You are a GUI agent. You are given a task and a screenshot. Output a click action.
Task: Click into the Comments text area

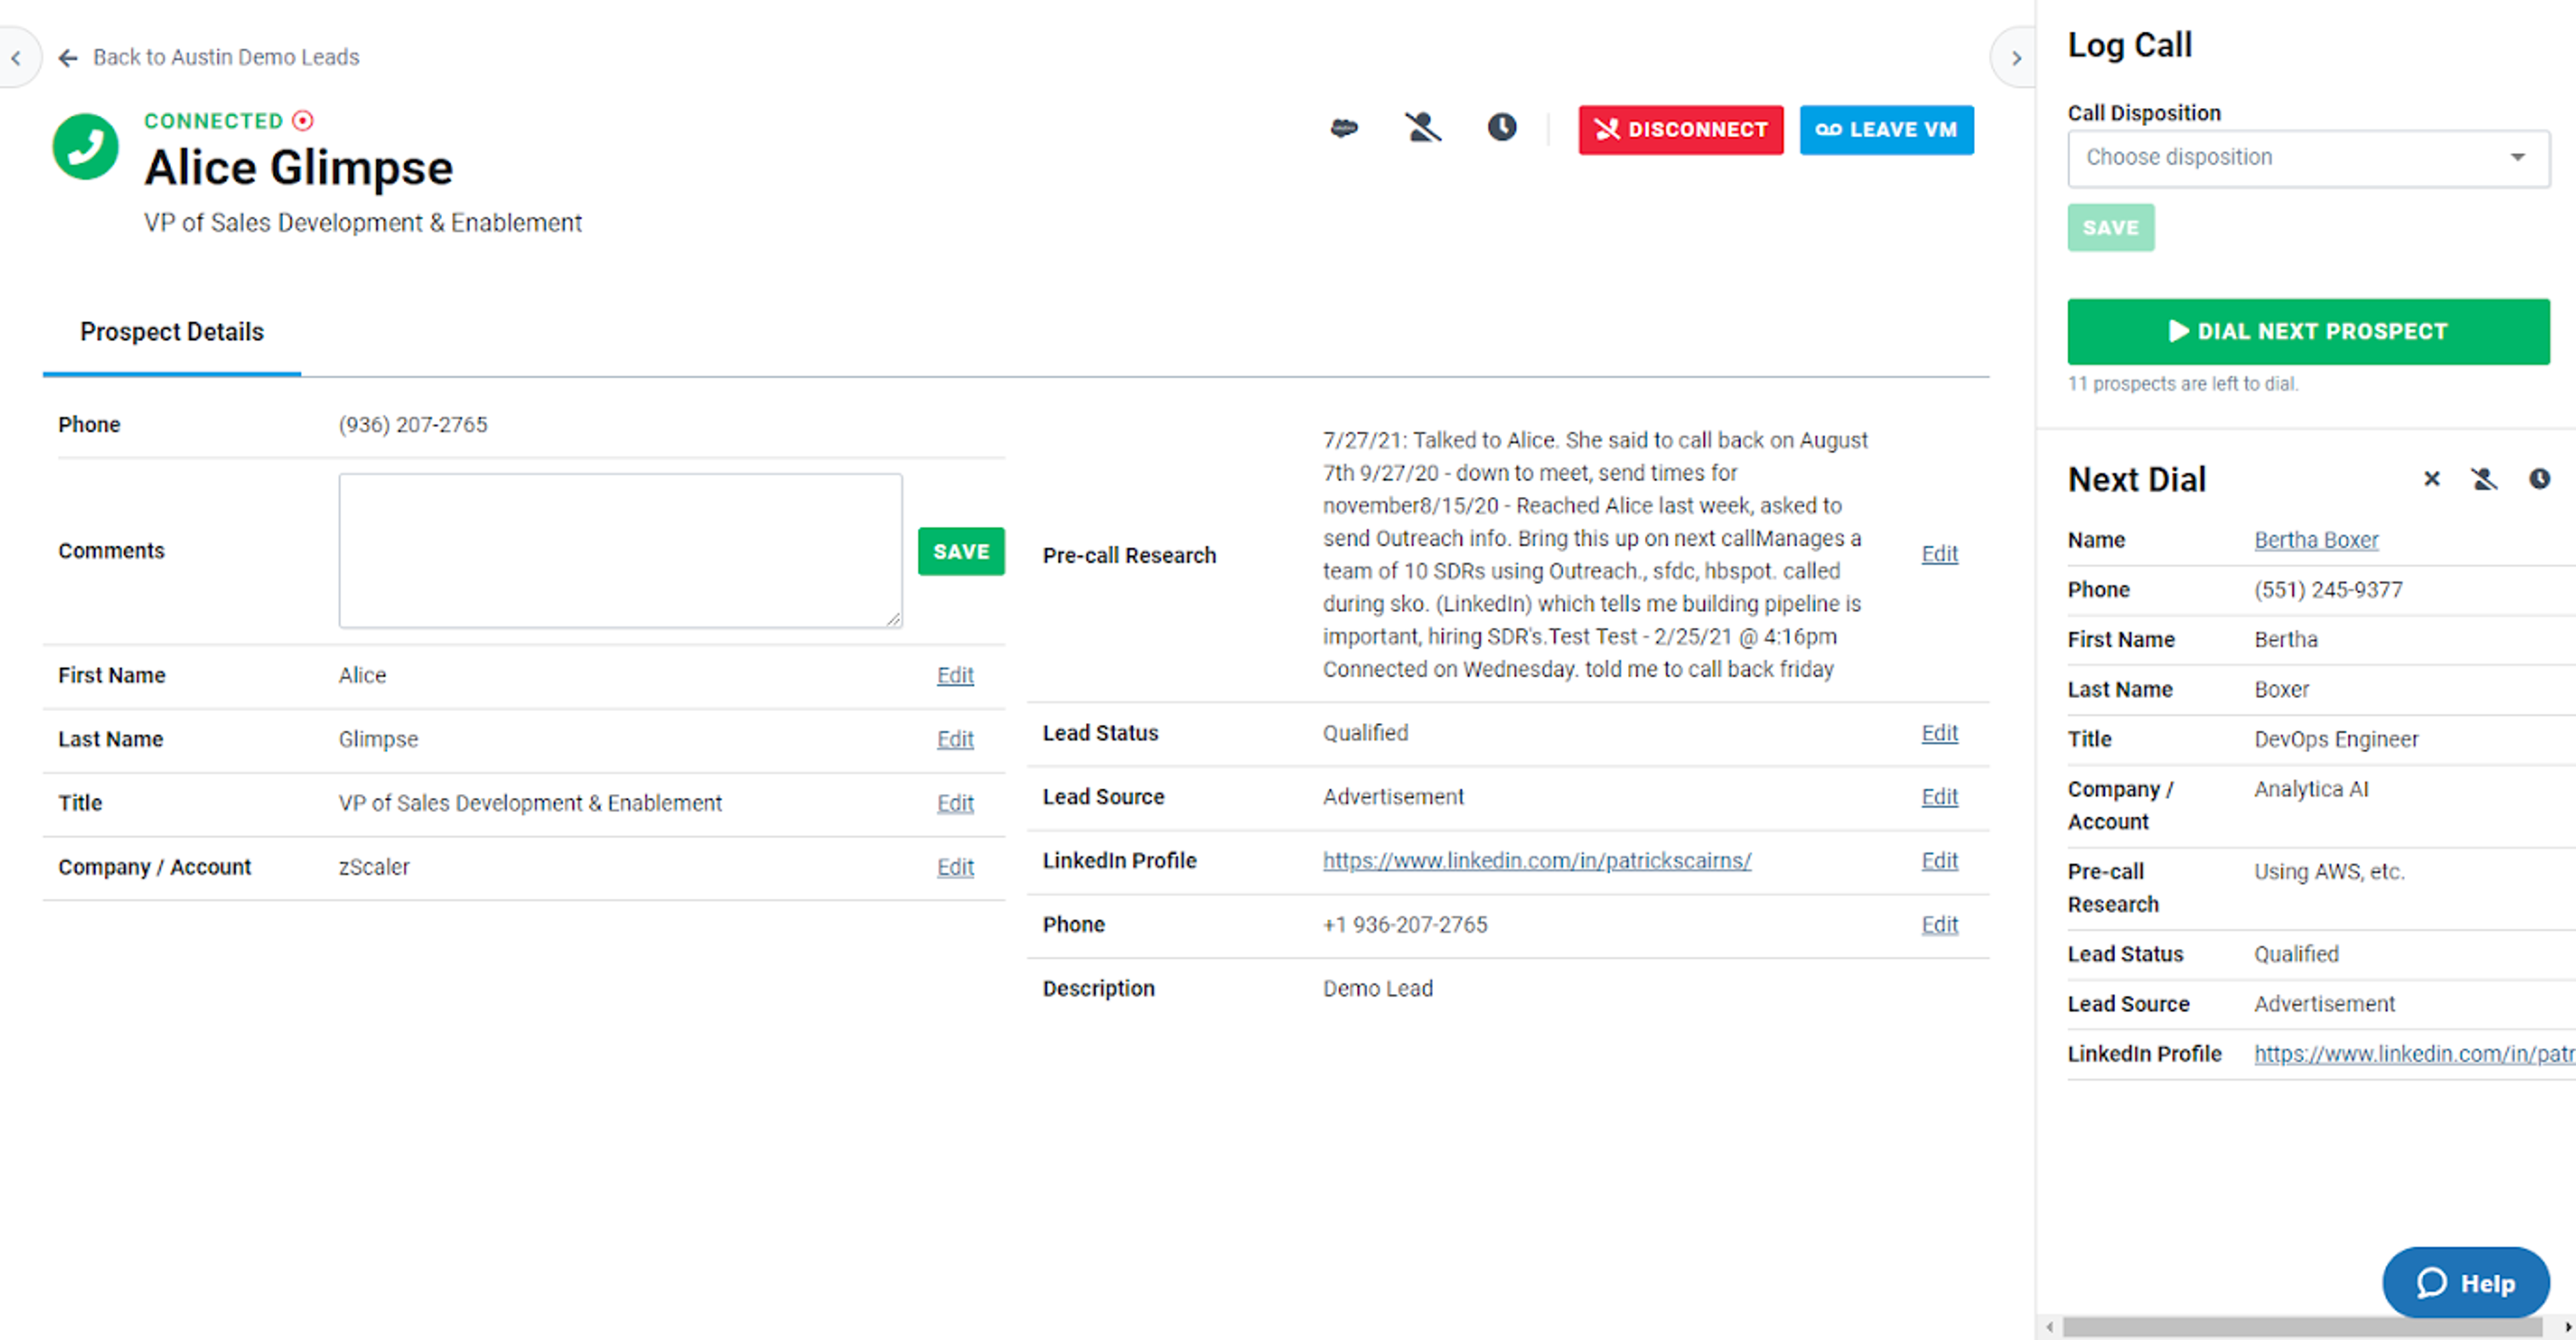(x=620, y=550)
